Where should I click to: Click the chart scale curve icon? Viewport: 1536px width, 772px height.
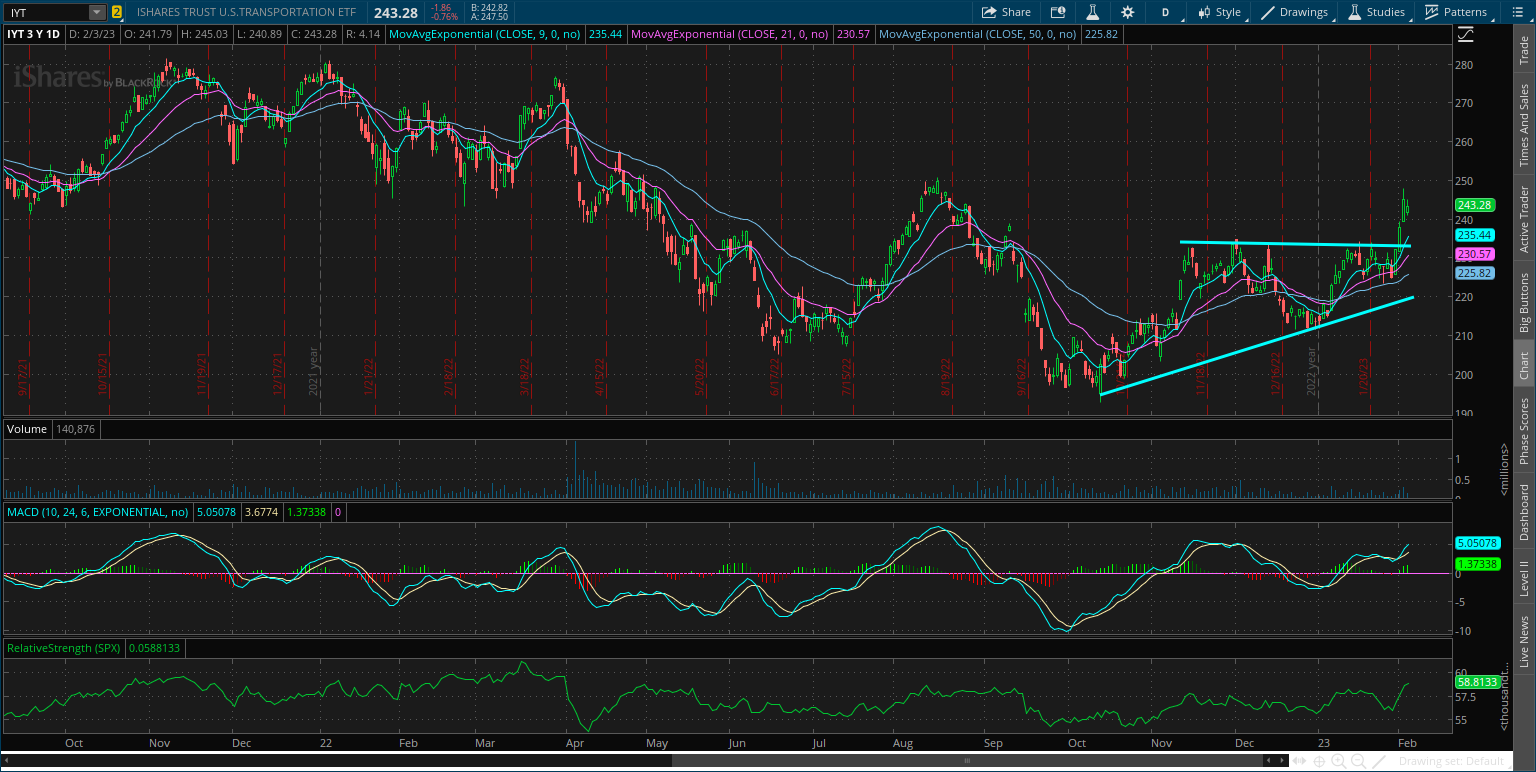tap(1465, 33)
